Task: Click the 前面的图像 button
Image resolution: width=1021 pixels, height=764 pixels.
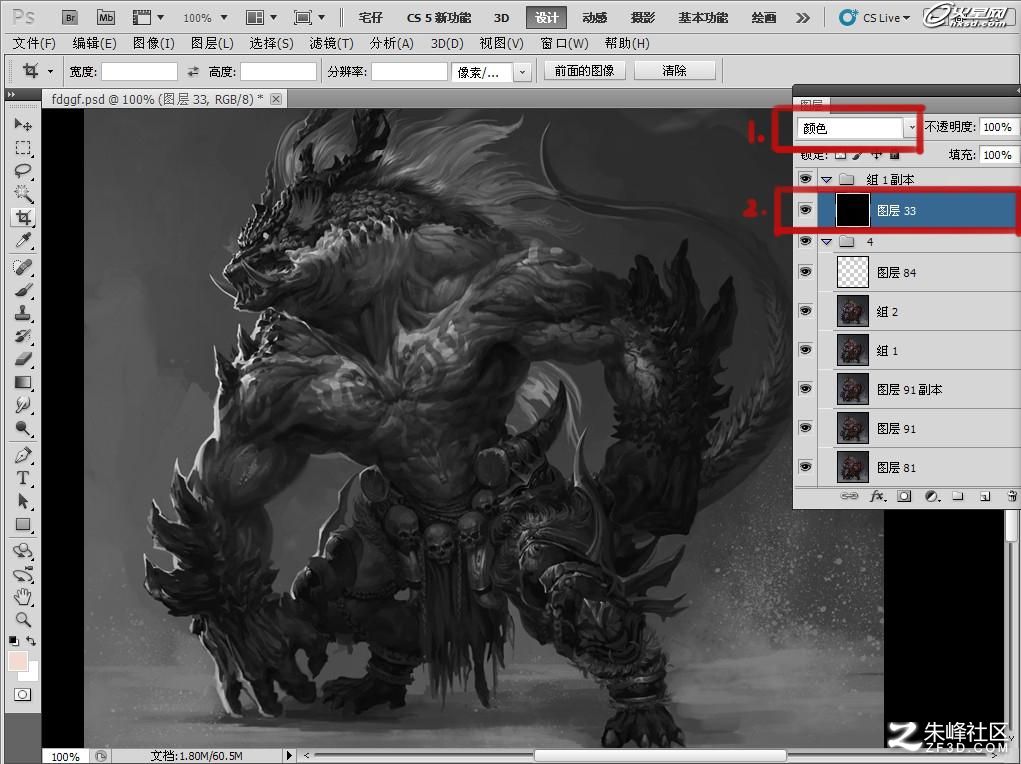Action: tap(584, 70)
